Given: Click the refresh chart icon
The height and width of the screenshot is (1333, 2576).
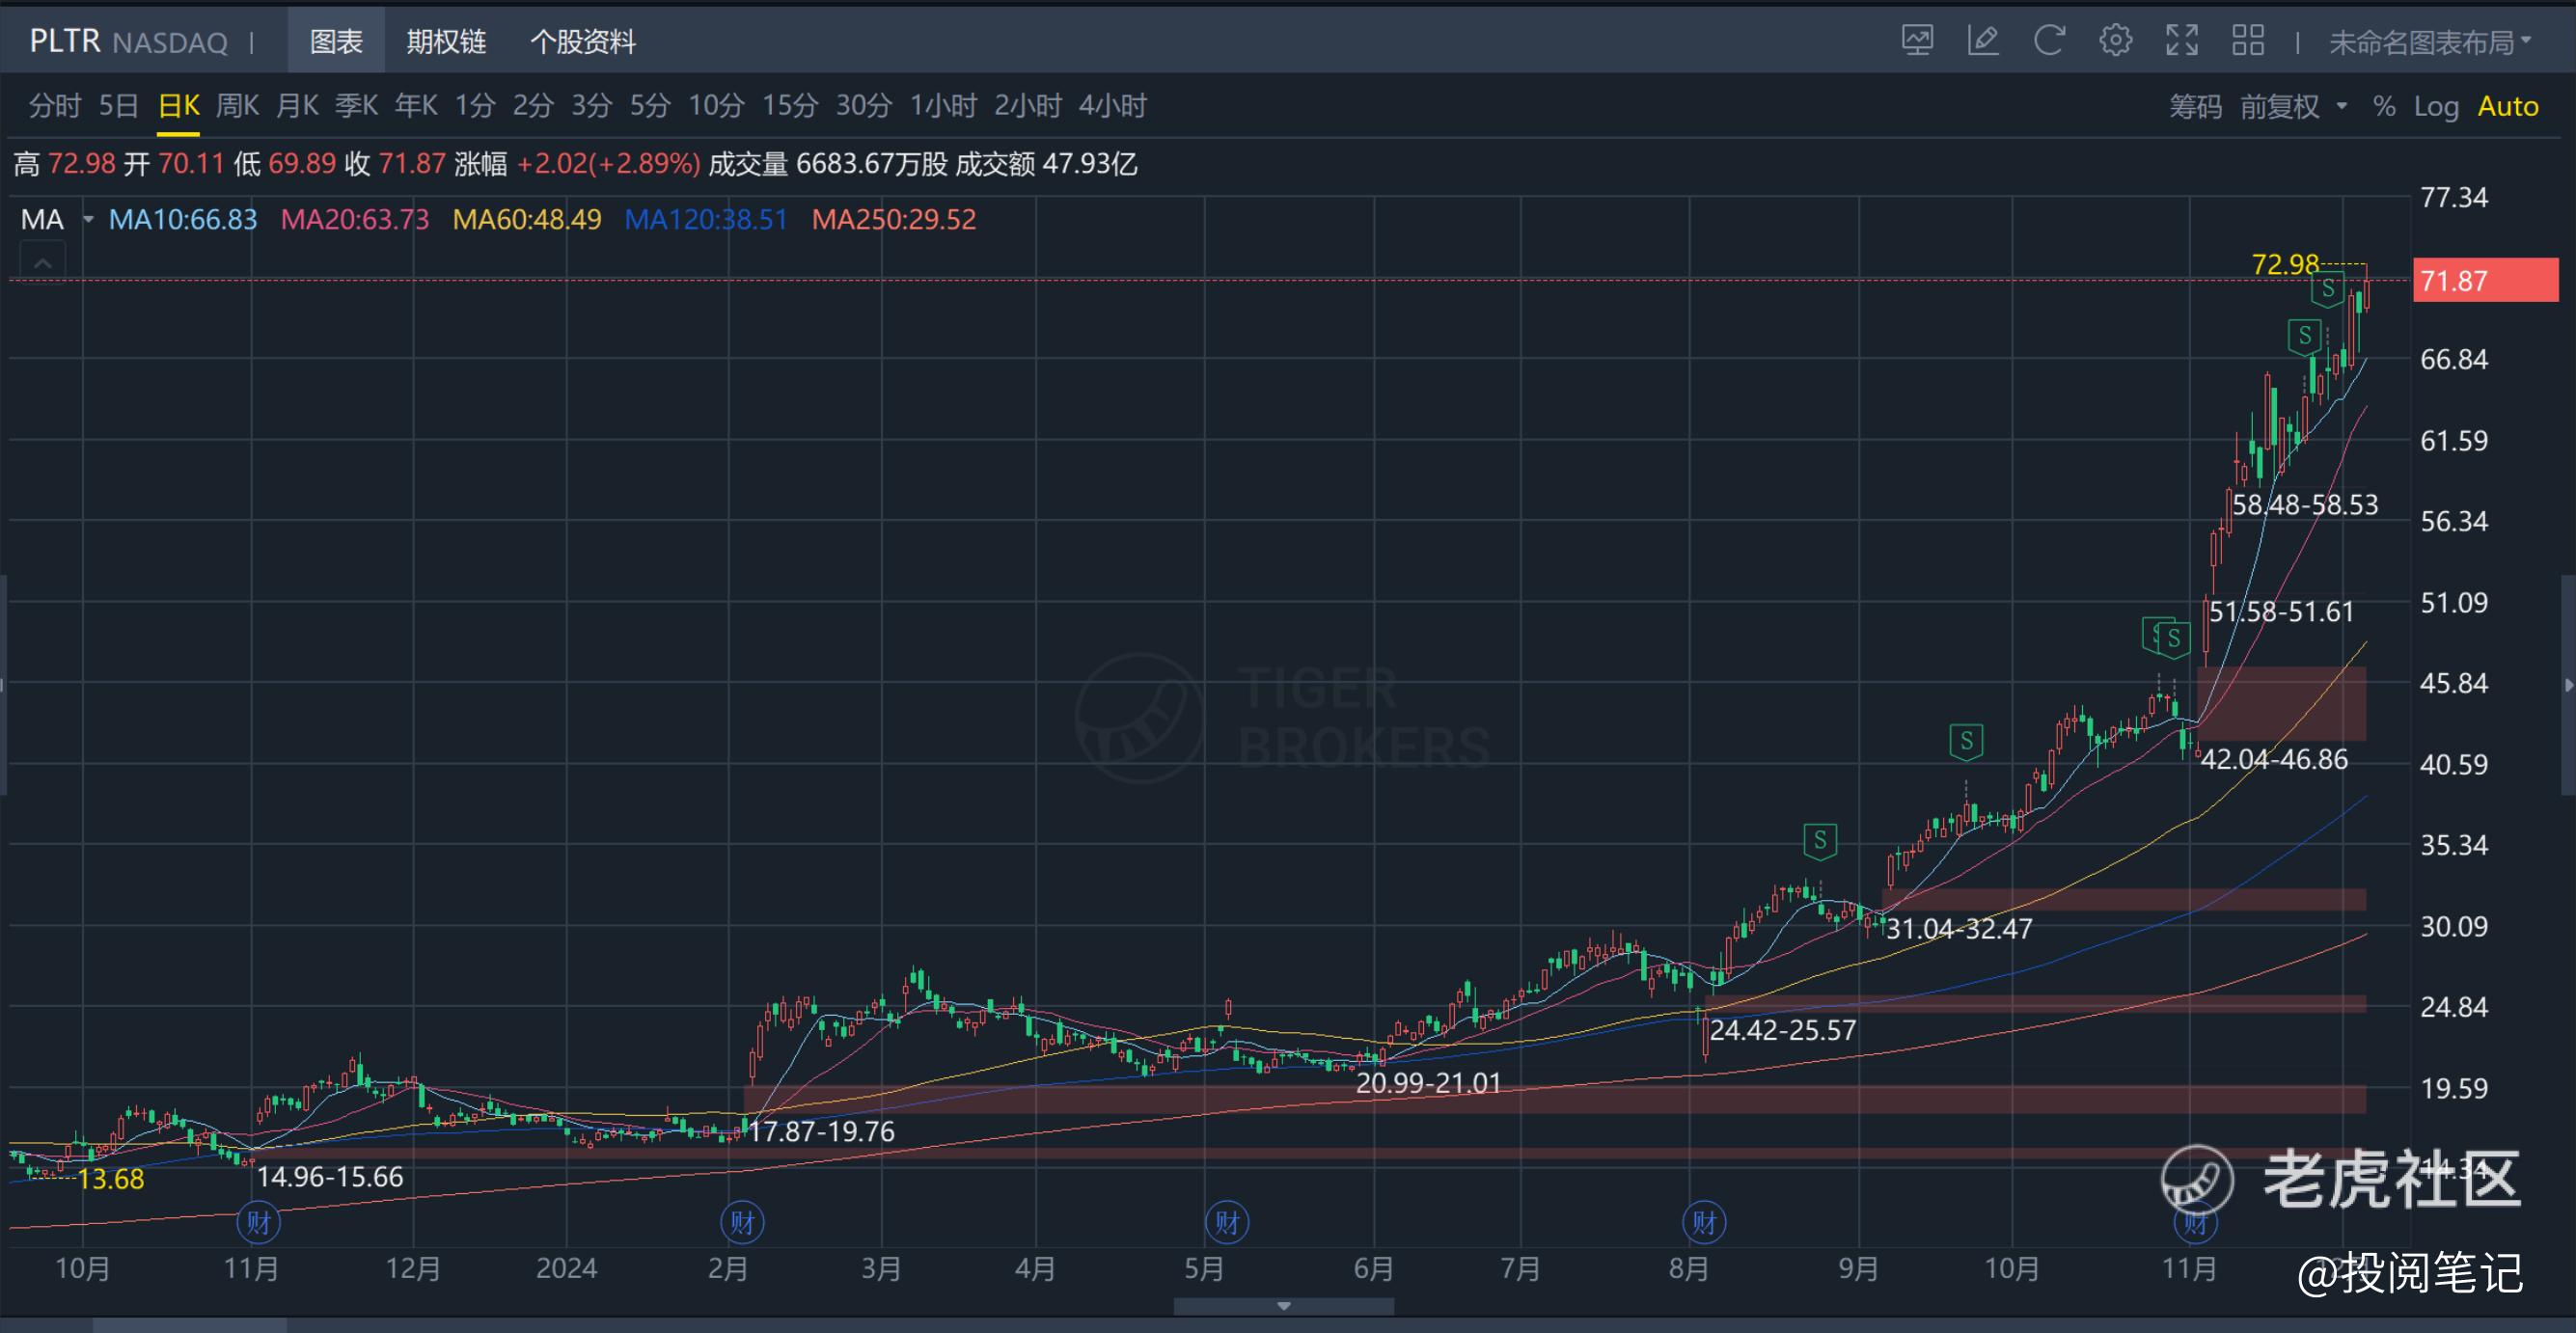Looking at the screenshot, I should 2049,41.
